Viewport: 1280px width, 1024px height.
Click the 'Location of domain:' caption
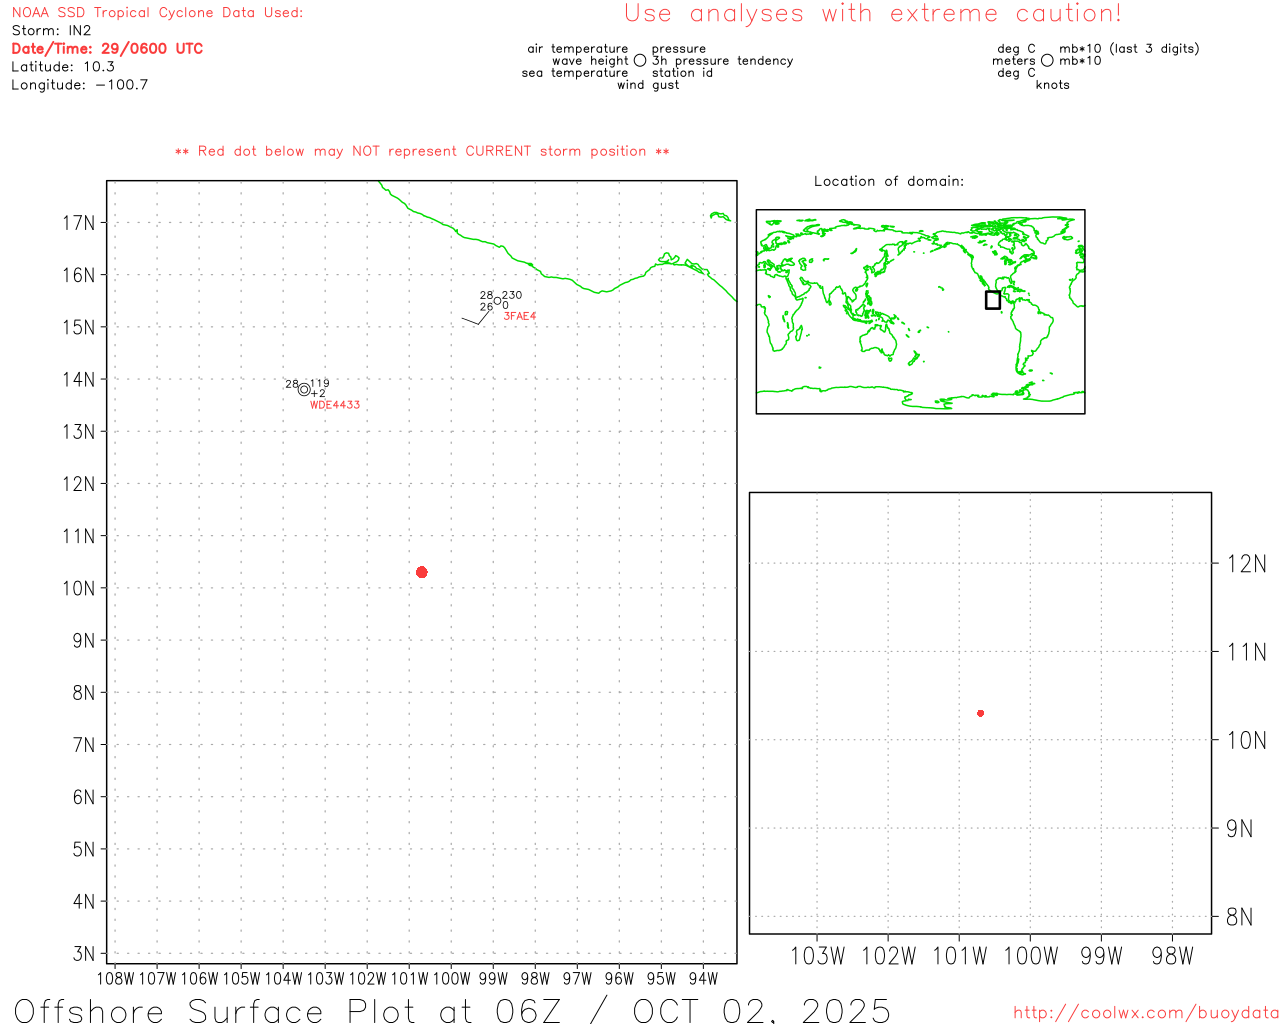pos(889,181)
